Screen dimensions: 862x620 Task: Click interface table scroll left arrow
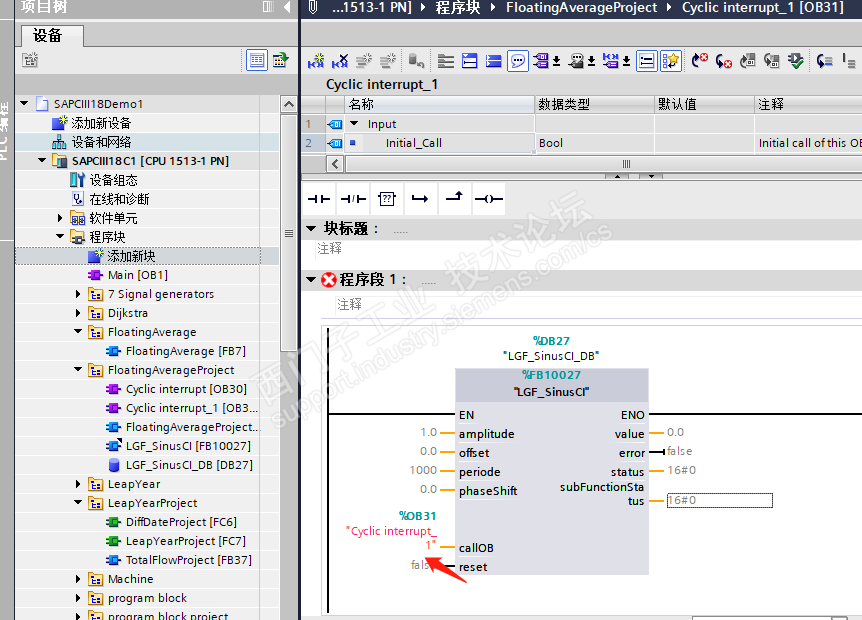pyautogui.click(x=335, y=164)
